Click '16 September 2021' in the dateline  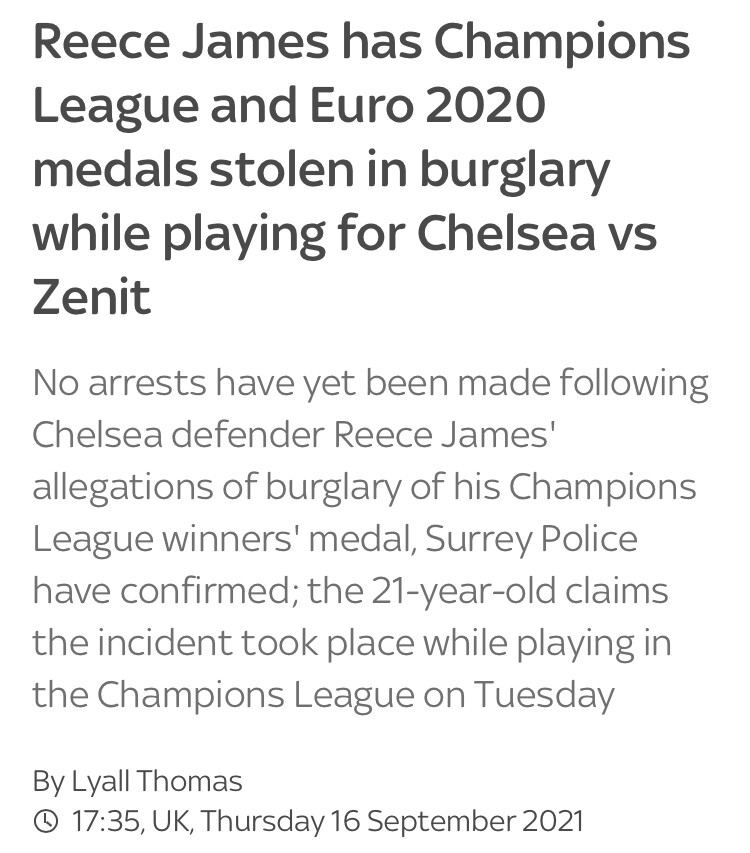tap(457, 821)
